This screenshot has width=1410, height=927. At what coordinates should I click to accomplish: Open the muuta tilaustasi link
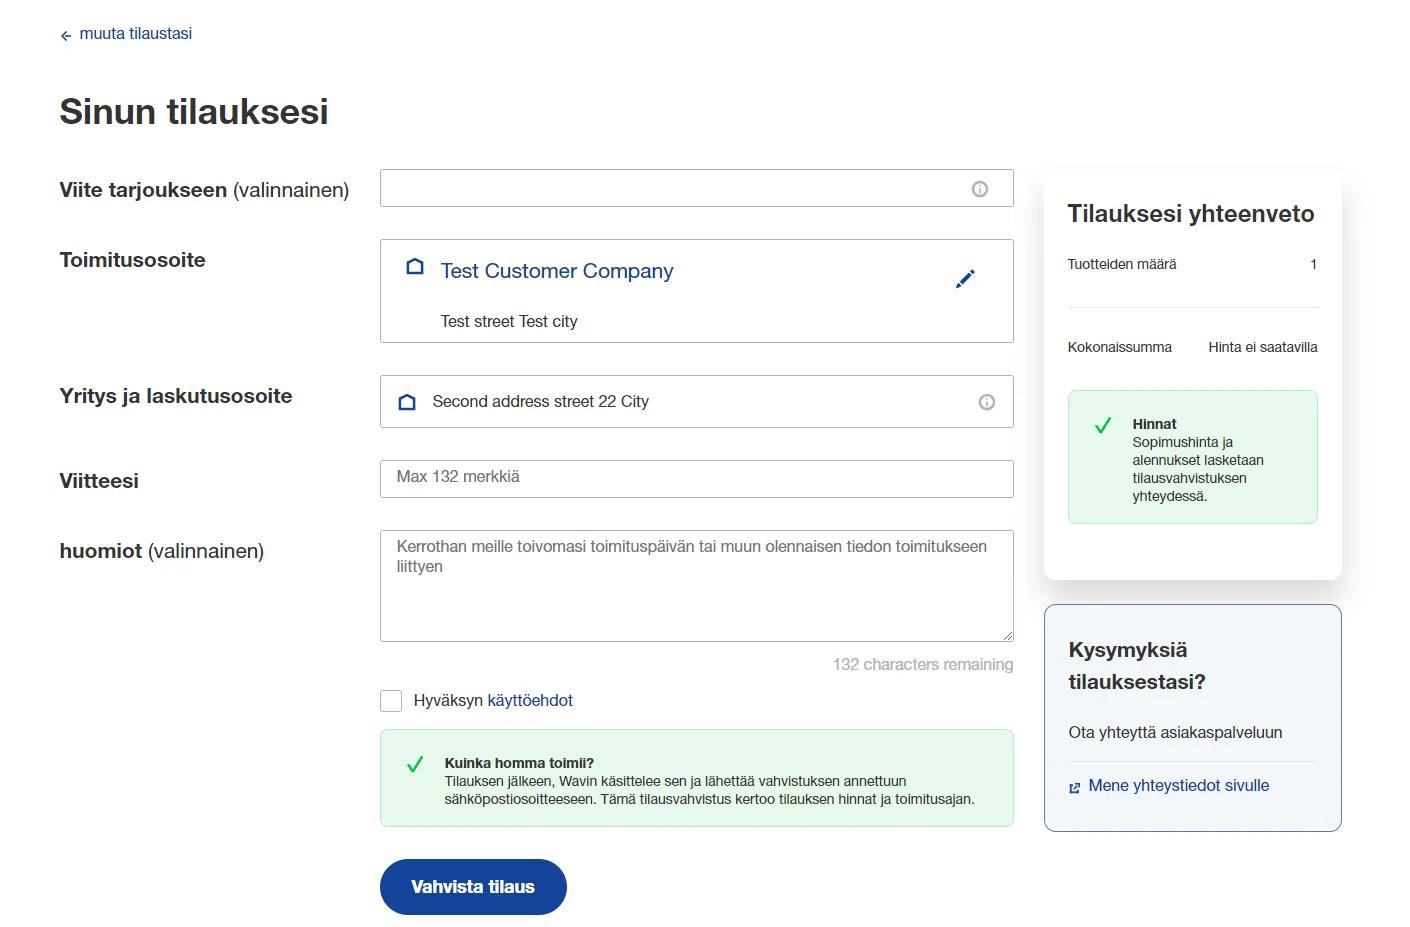[135, 33]
